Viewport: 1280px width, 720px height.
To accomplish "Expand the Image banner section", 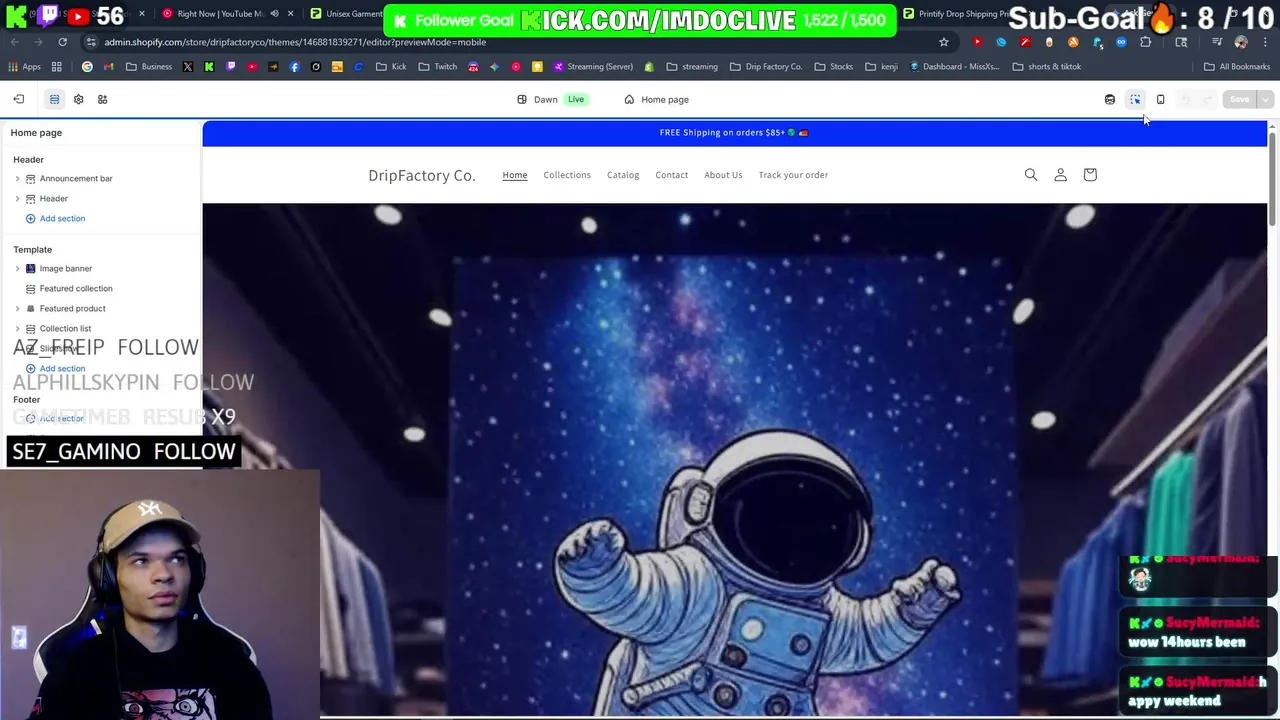I will coord(17,268).
